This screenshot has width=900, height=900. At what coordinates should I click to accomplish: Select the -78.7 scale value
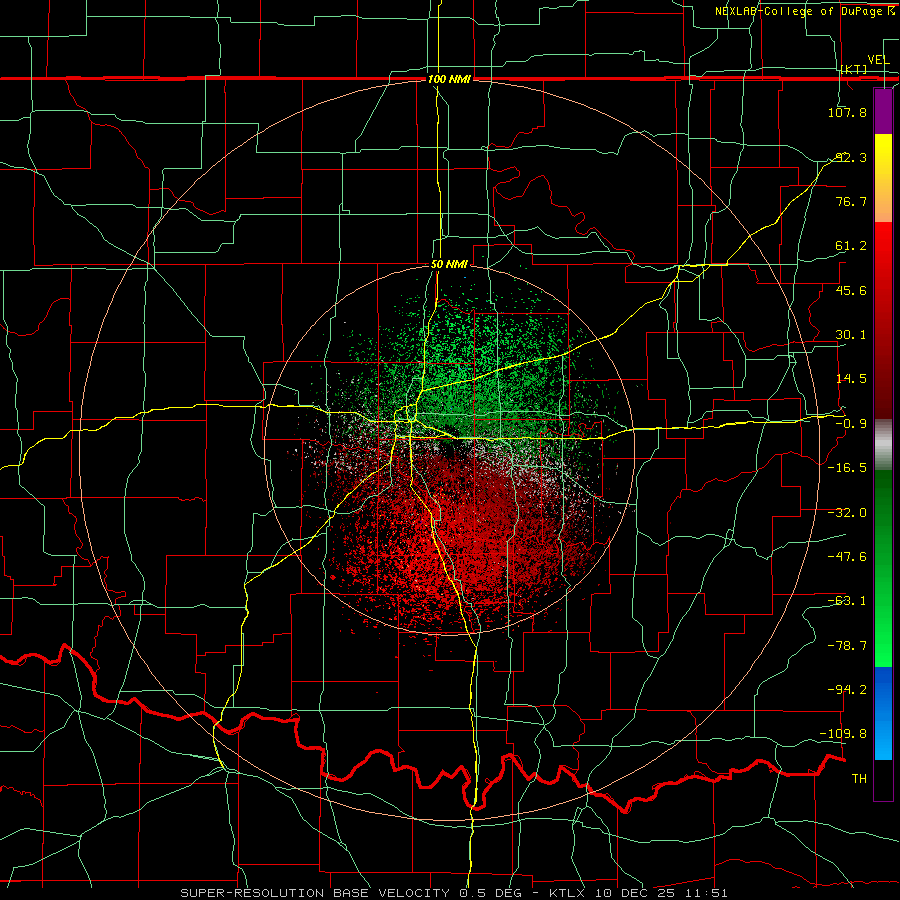(x=847, y=646)
